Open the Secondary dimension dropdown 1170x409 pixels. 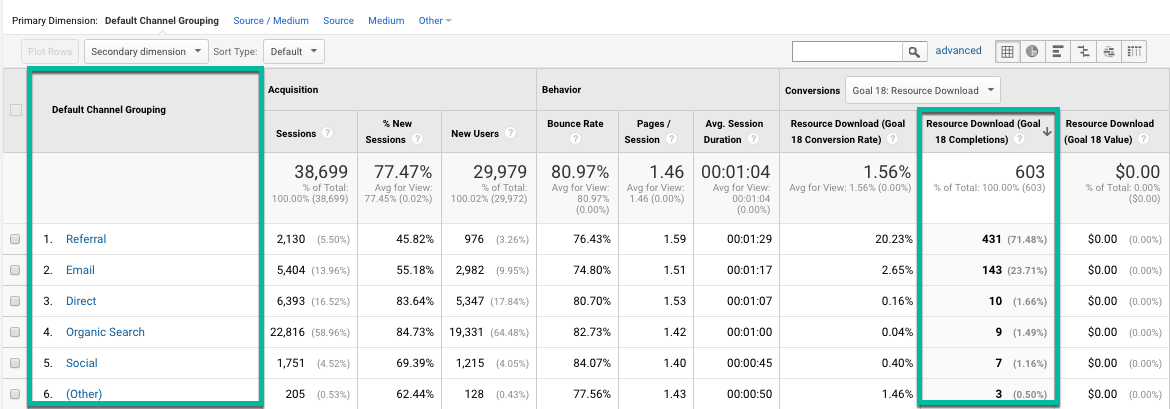(146, 51)
